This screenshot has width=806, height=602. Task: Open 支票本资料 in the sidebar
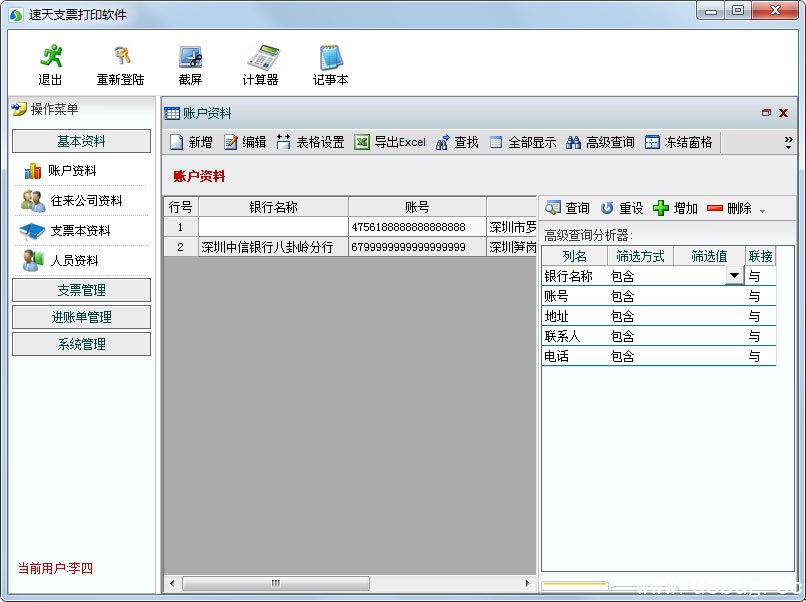pos(80,231)
